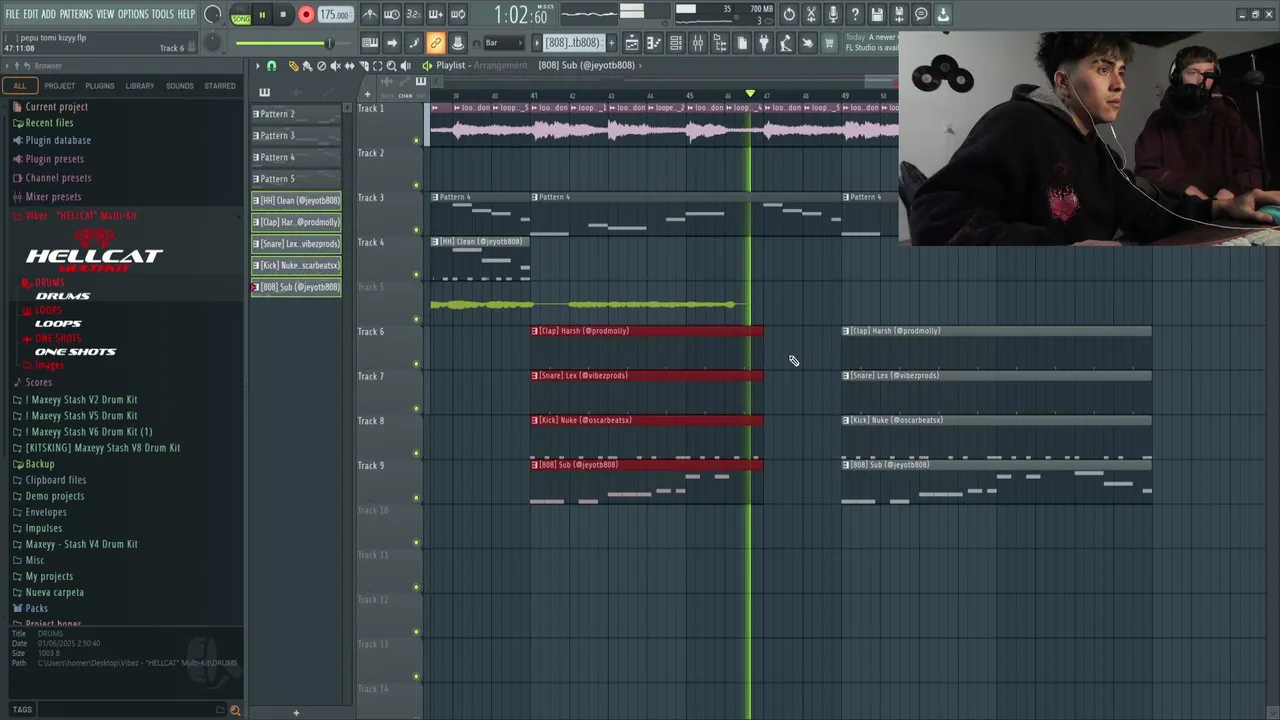This screenshot has height=720, width=1280.
Task: Toggle the recording countdown icon
Action: point(413,14)
